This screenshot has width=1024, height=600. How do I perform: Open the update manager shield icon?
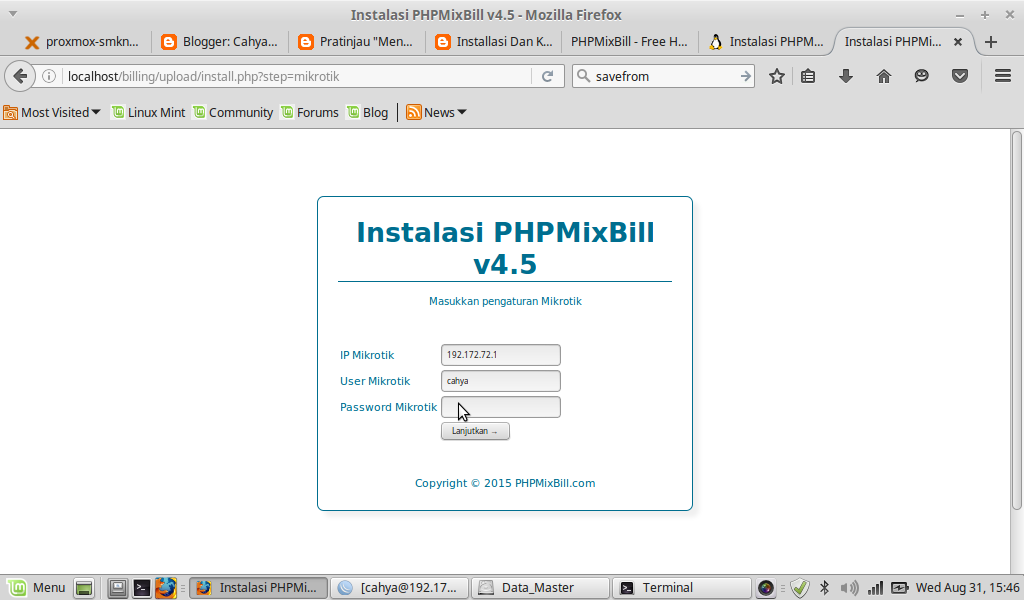coord(800,588)
